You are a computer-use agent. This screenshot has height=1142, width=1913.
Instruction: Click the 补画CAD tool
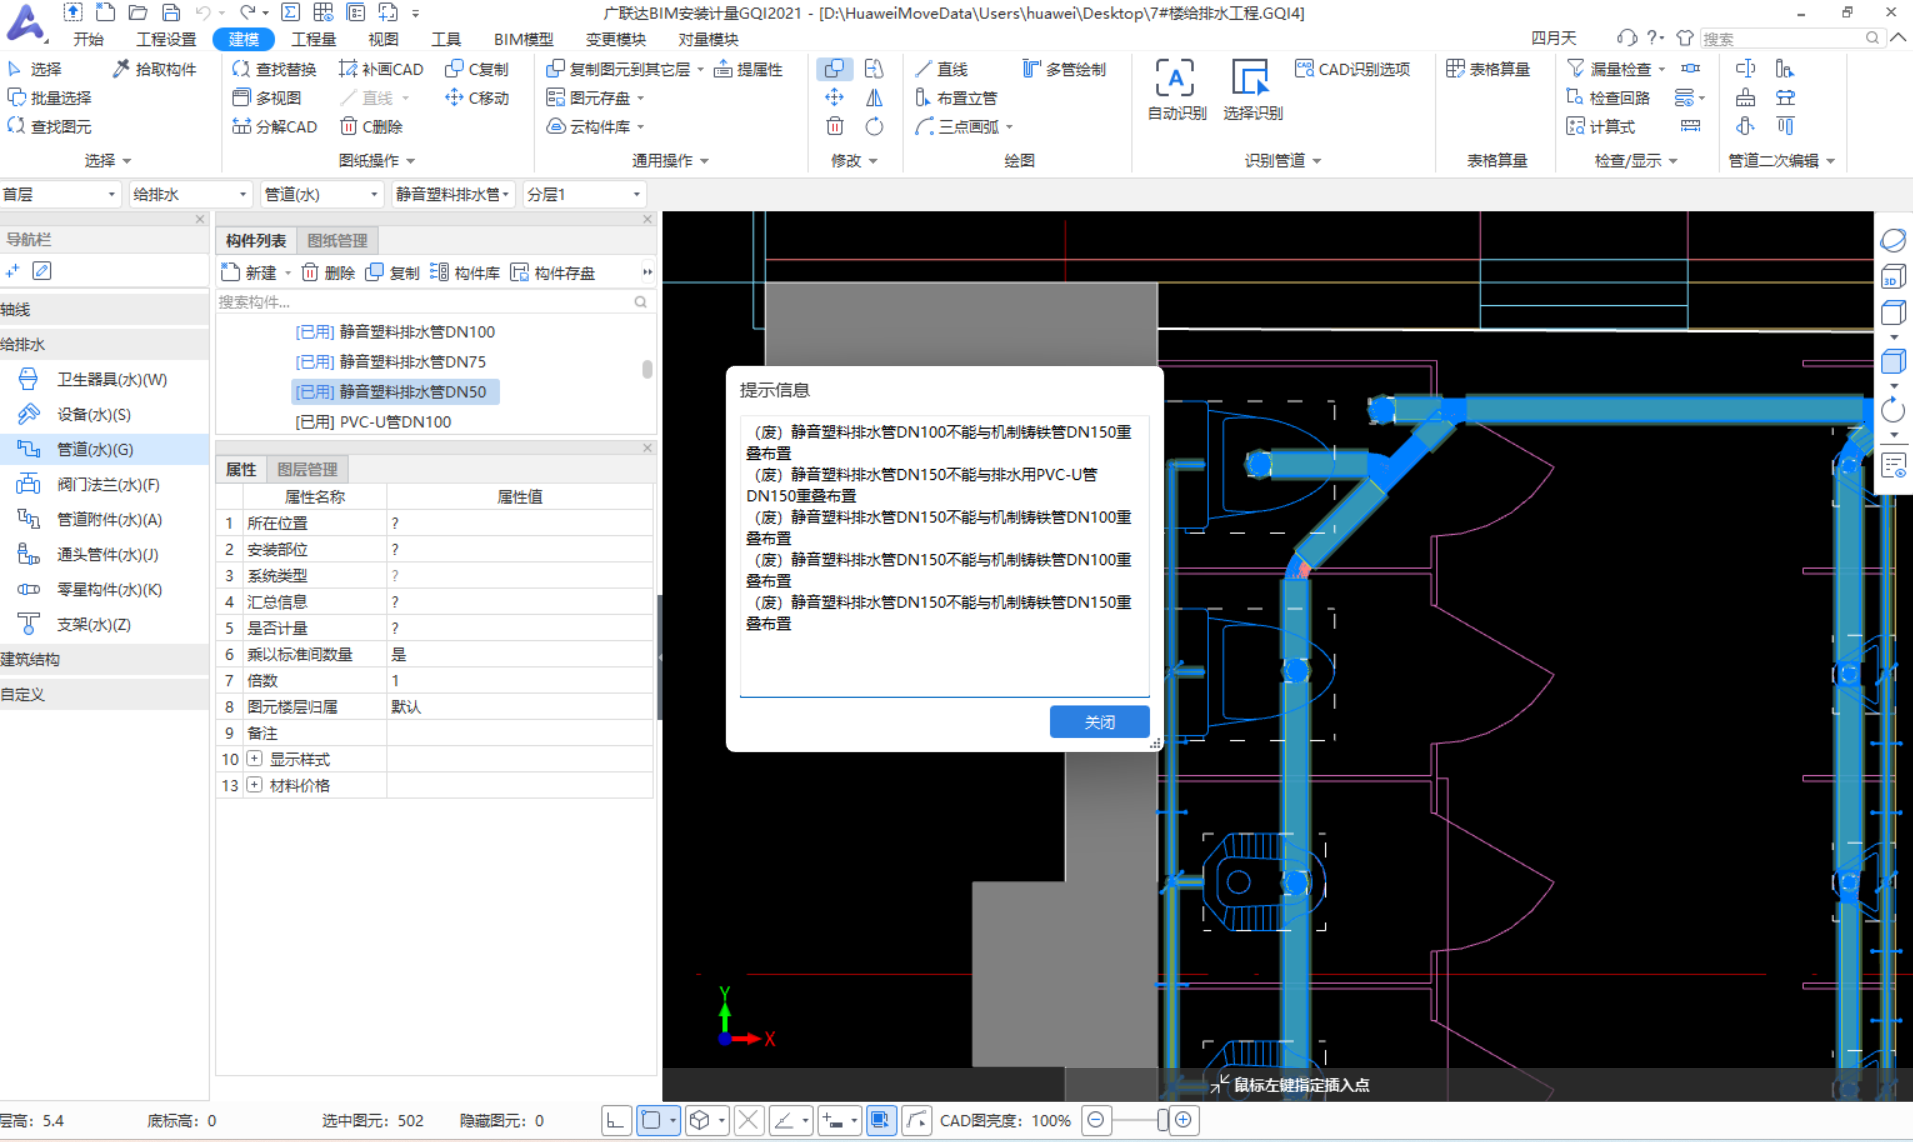pos(381,69)
